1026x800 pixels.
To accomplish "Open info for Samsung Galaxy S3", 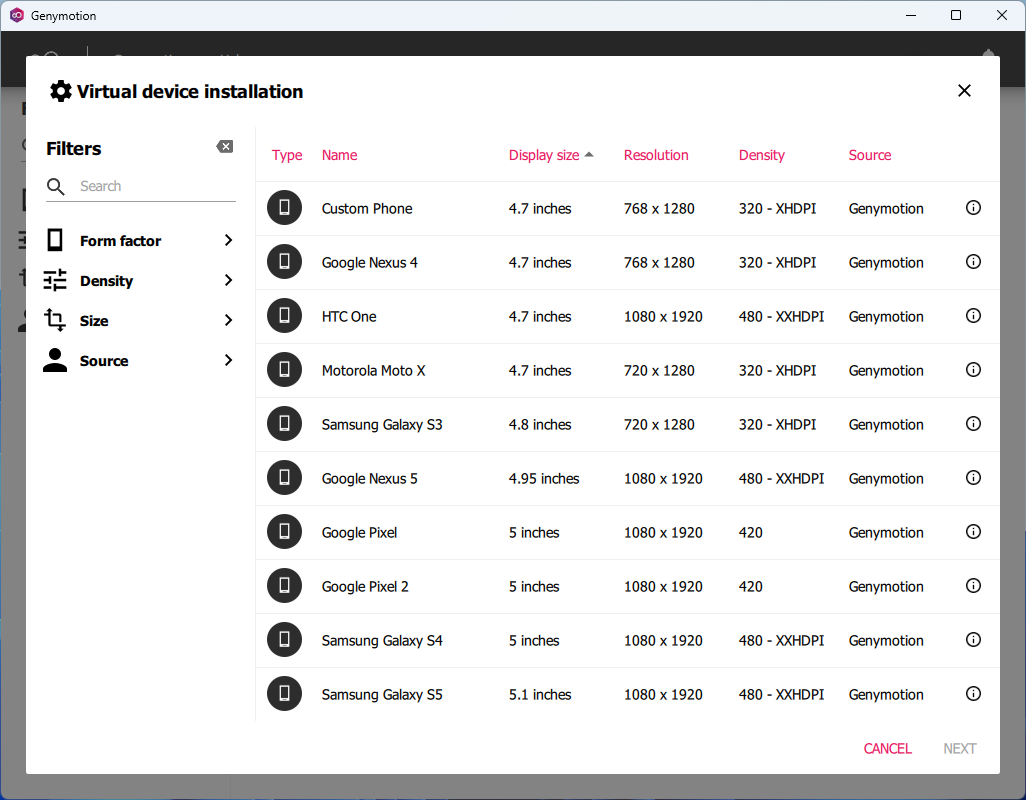I will click(973, 424).
